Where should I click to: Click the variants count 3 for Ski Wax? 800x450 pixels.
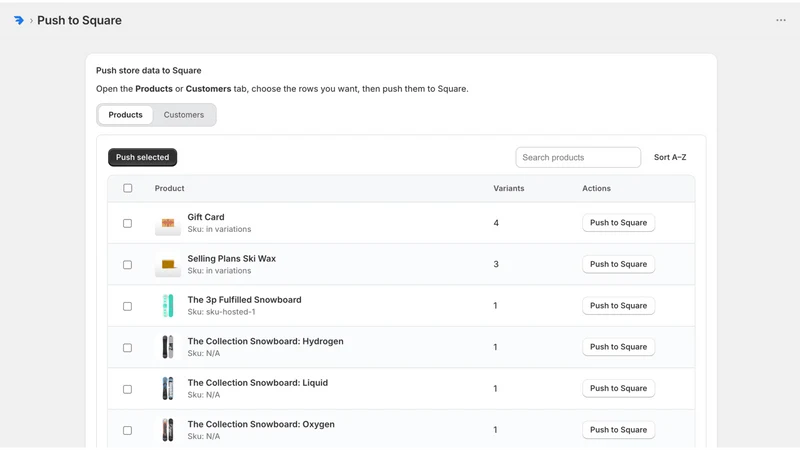click(496, 264)
